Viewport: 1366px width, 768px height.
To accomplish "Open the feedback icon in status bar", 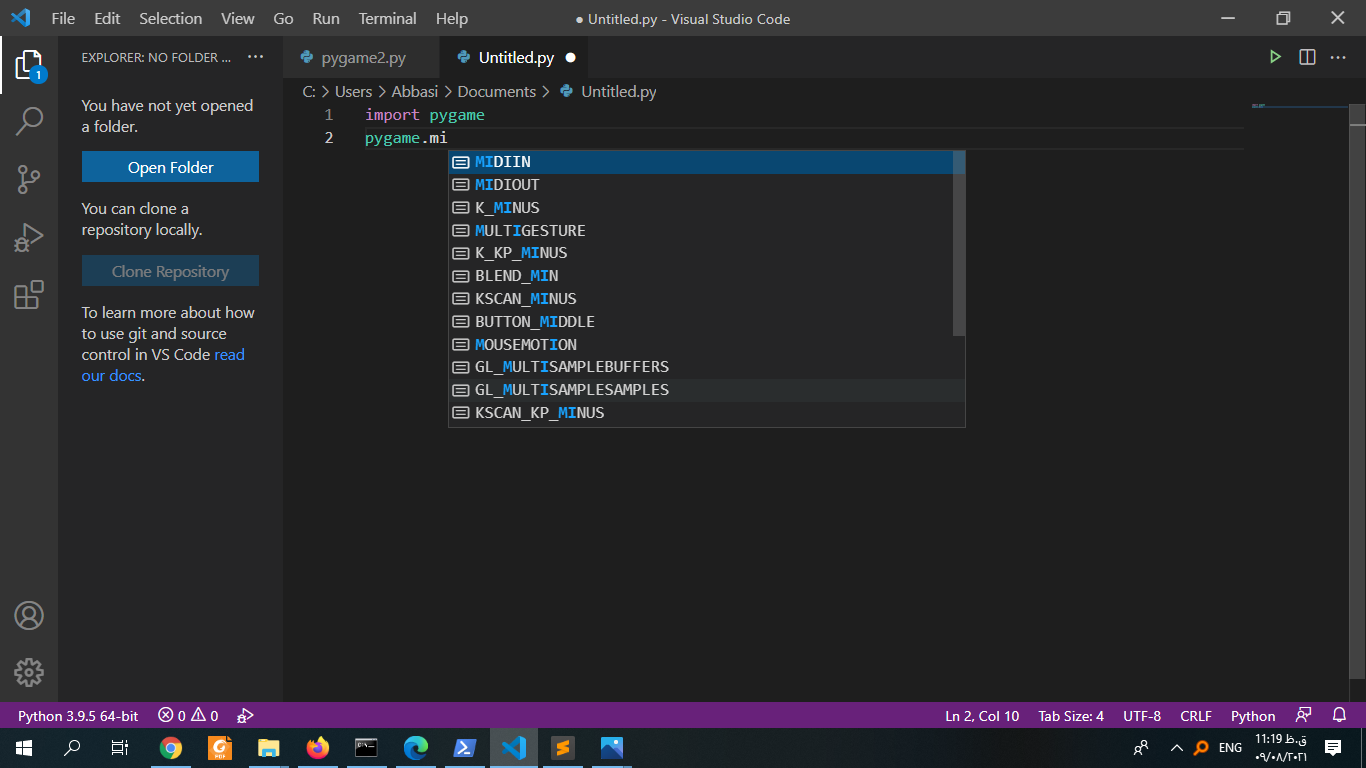I will [1304, 716].
